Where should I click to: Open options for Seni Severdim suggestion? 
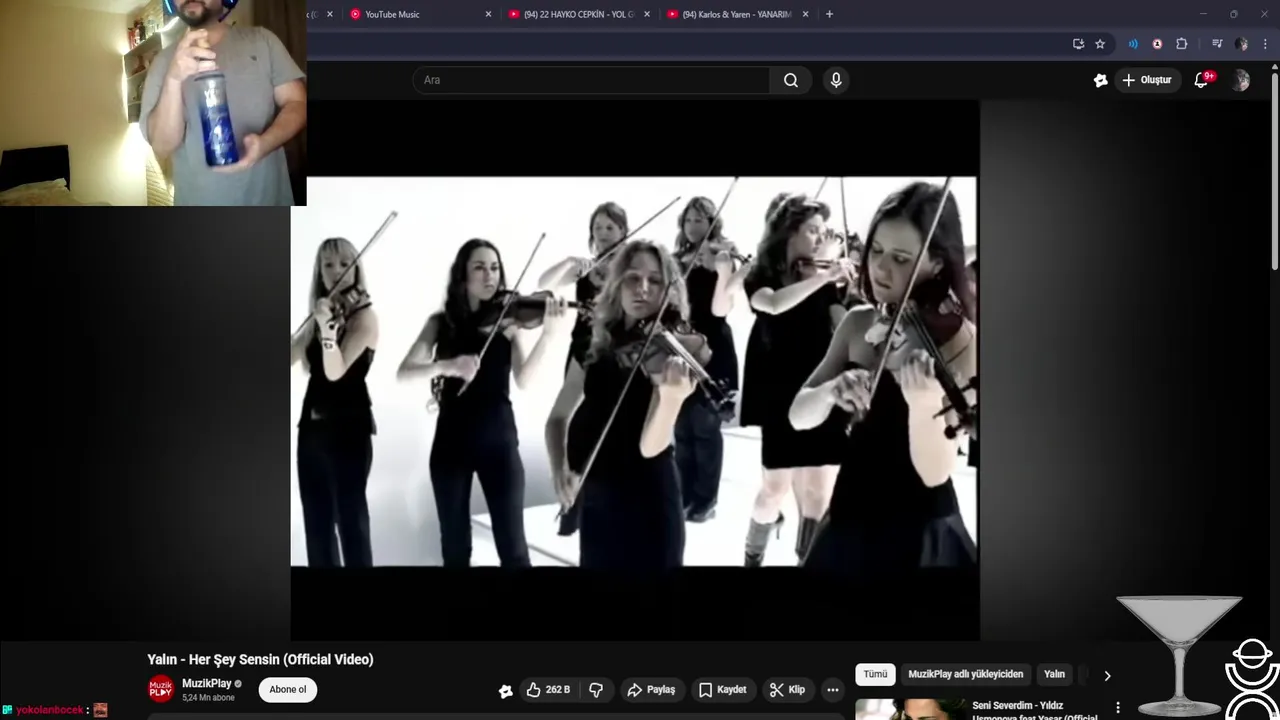tap(1118, 708)
